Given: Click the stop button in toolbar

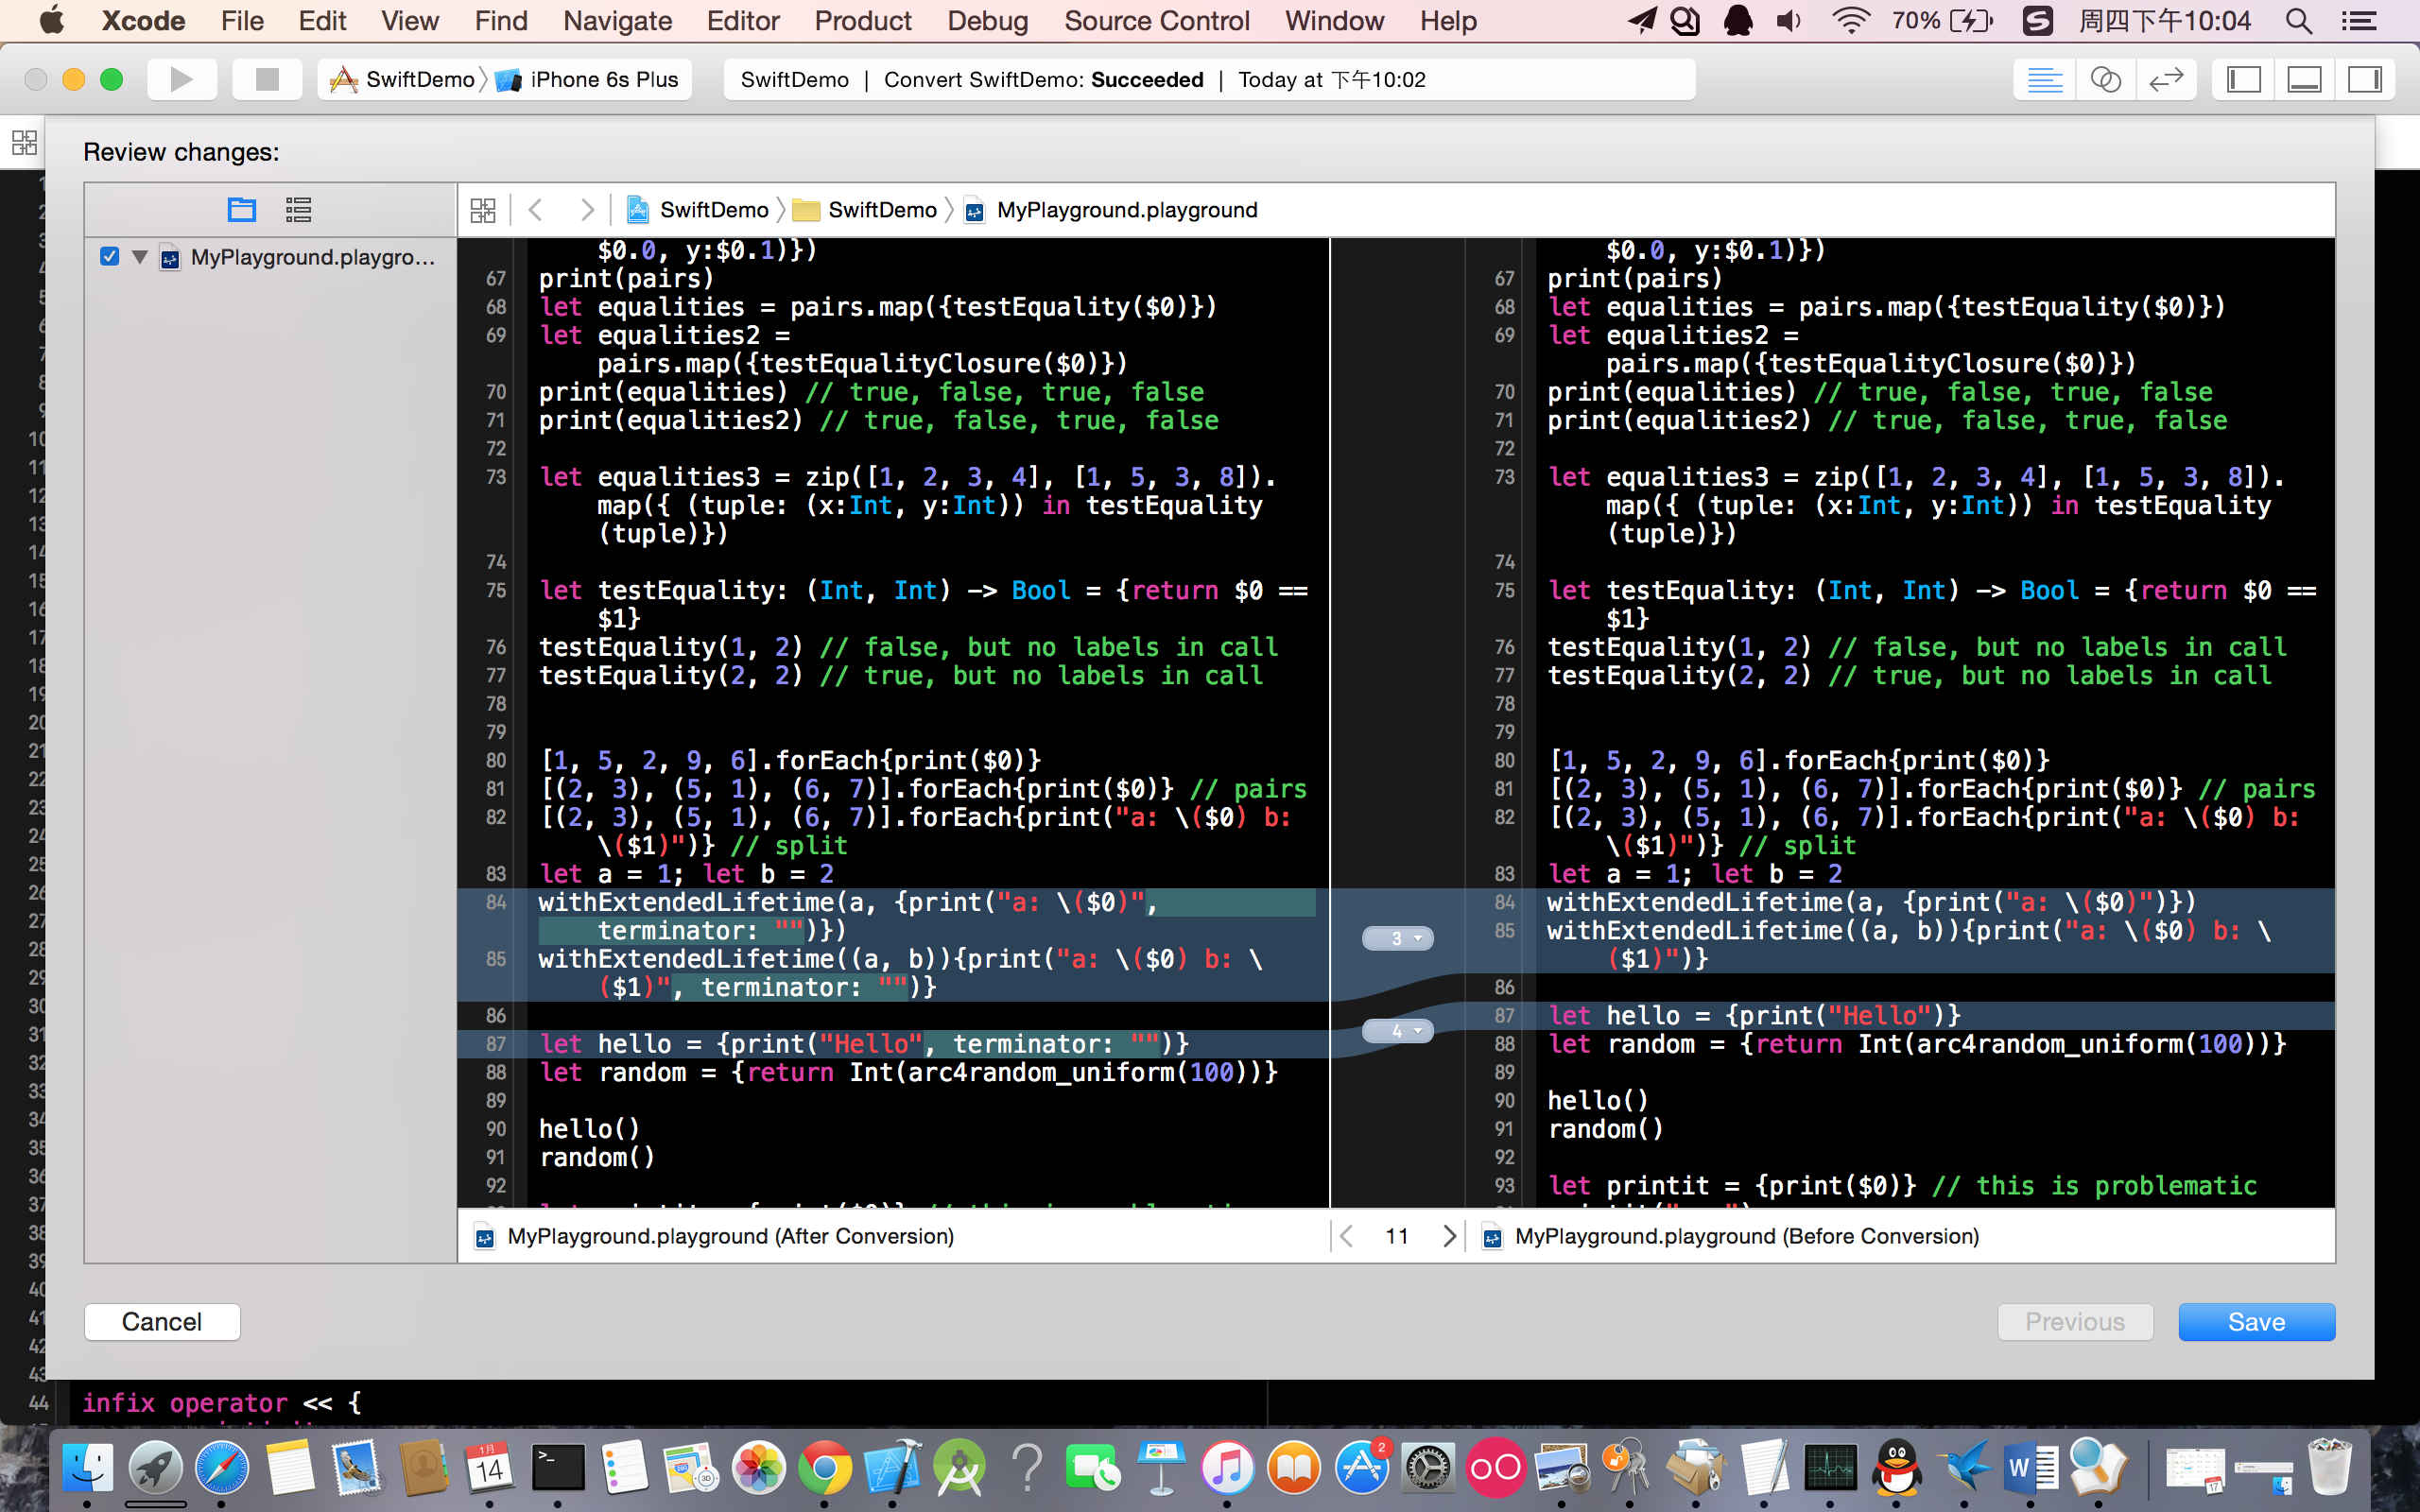Looking at the screenshot, I should click(x=261, y=78).
